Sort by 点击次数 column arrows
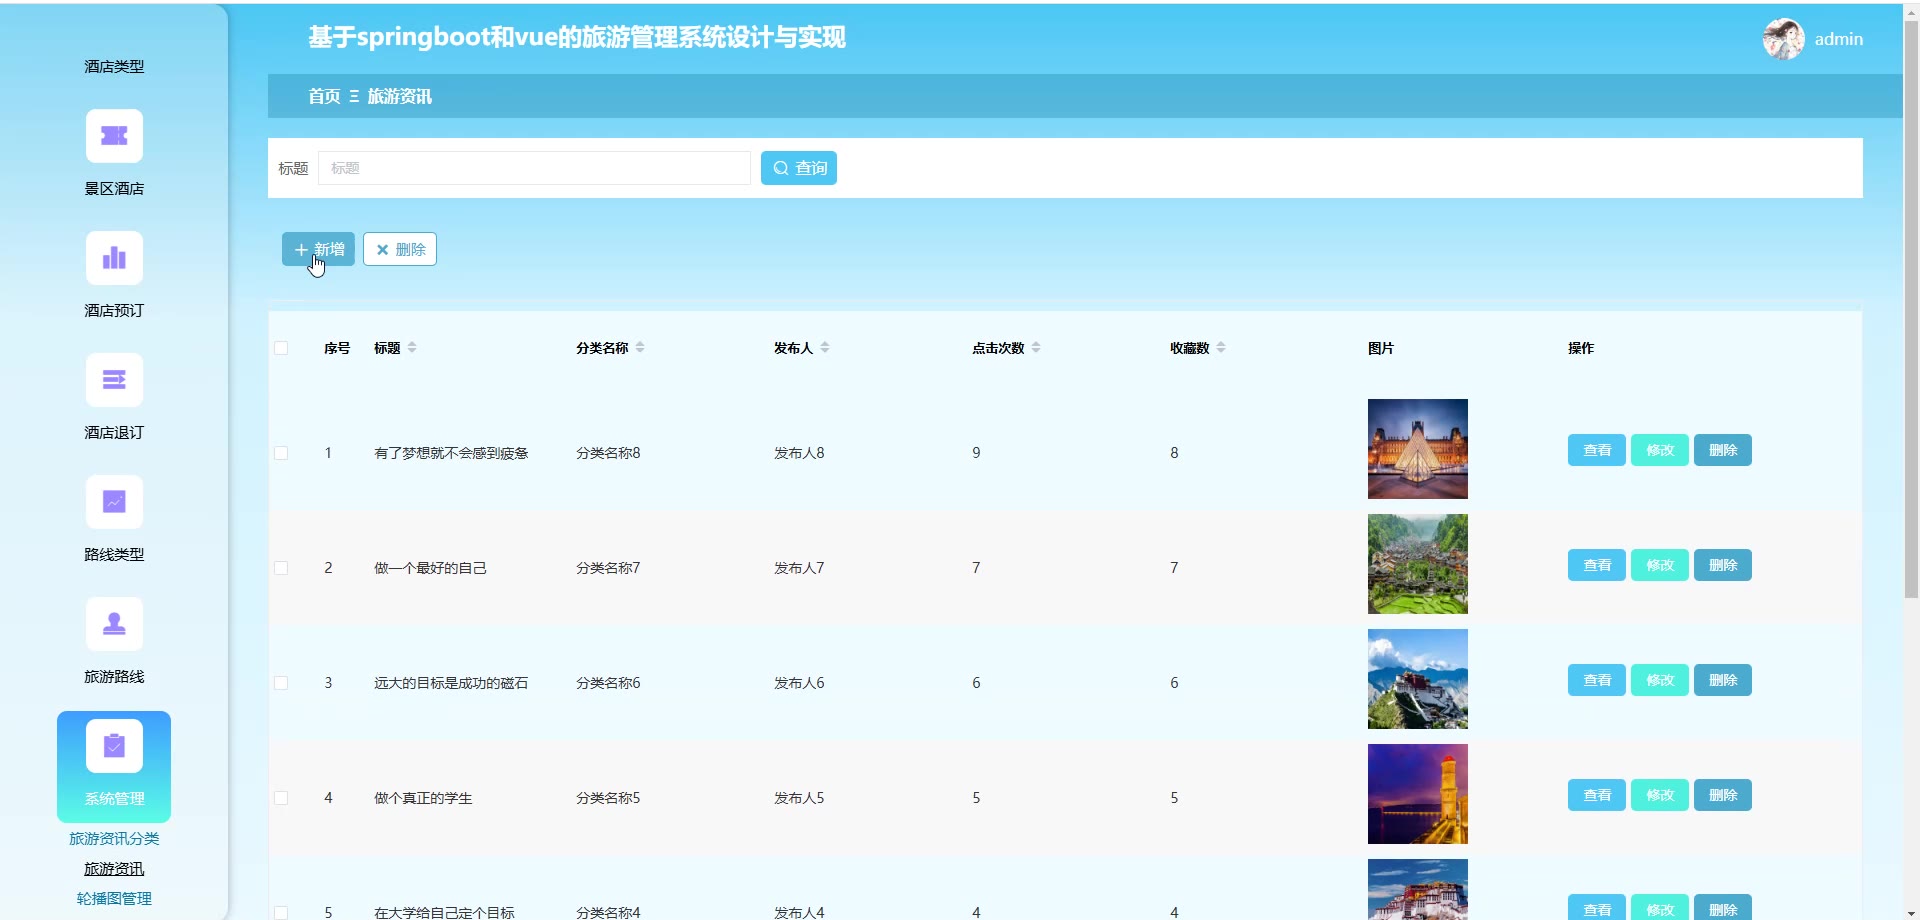Viewport: 1920px width, 920px height. 1036,348
